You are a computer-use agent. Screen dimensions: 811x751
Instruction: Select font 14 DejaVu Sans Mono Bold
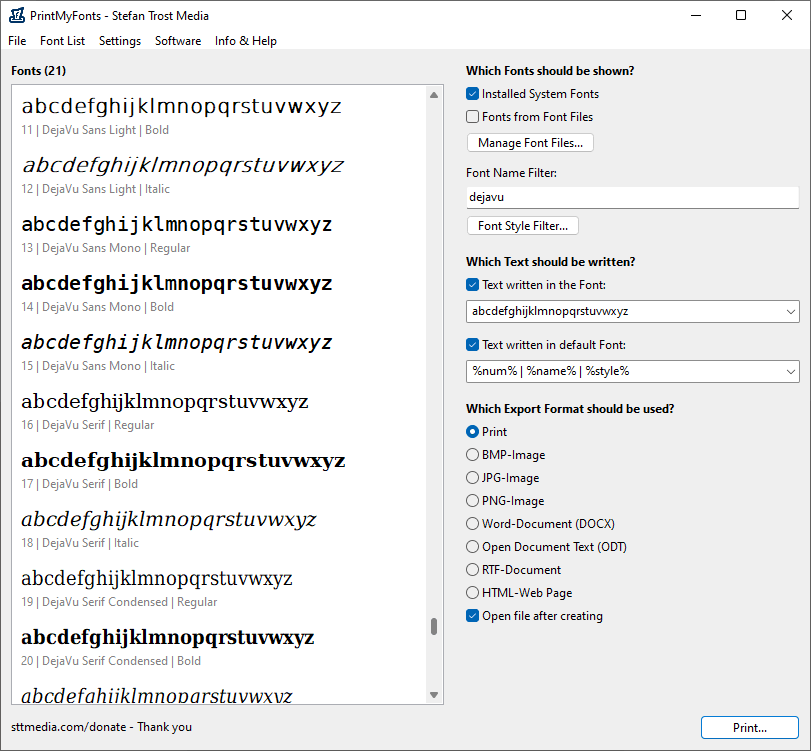click(219, 292)
